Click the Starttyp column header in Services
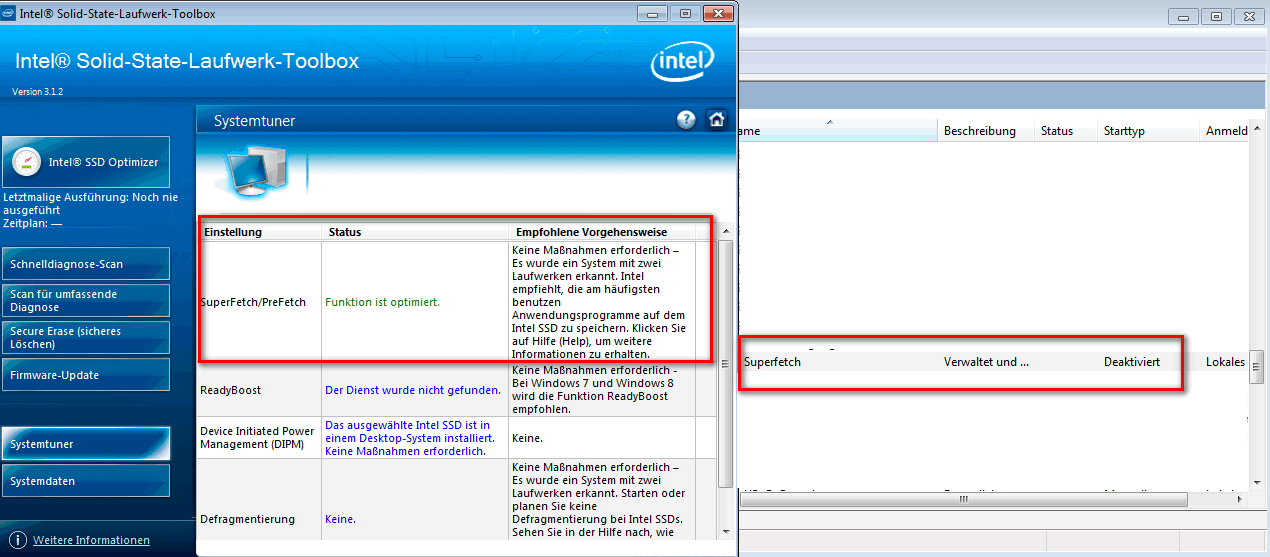This screenshot has height=557, width=1270. pos(1149,131)
